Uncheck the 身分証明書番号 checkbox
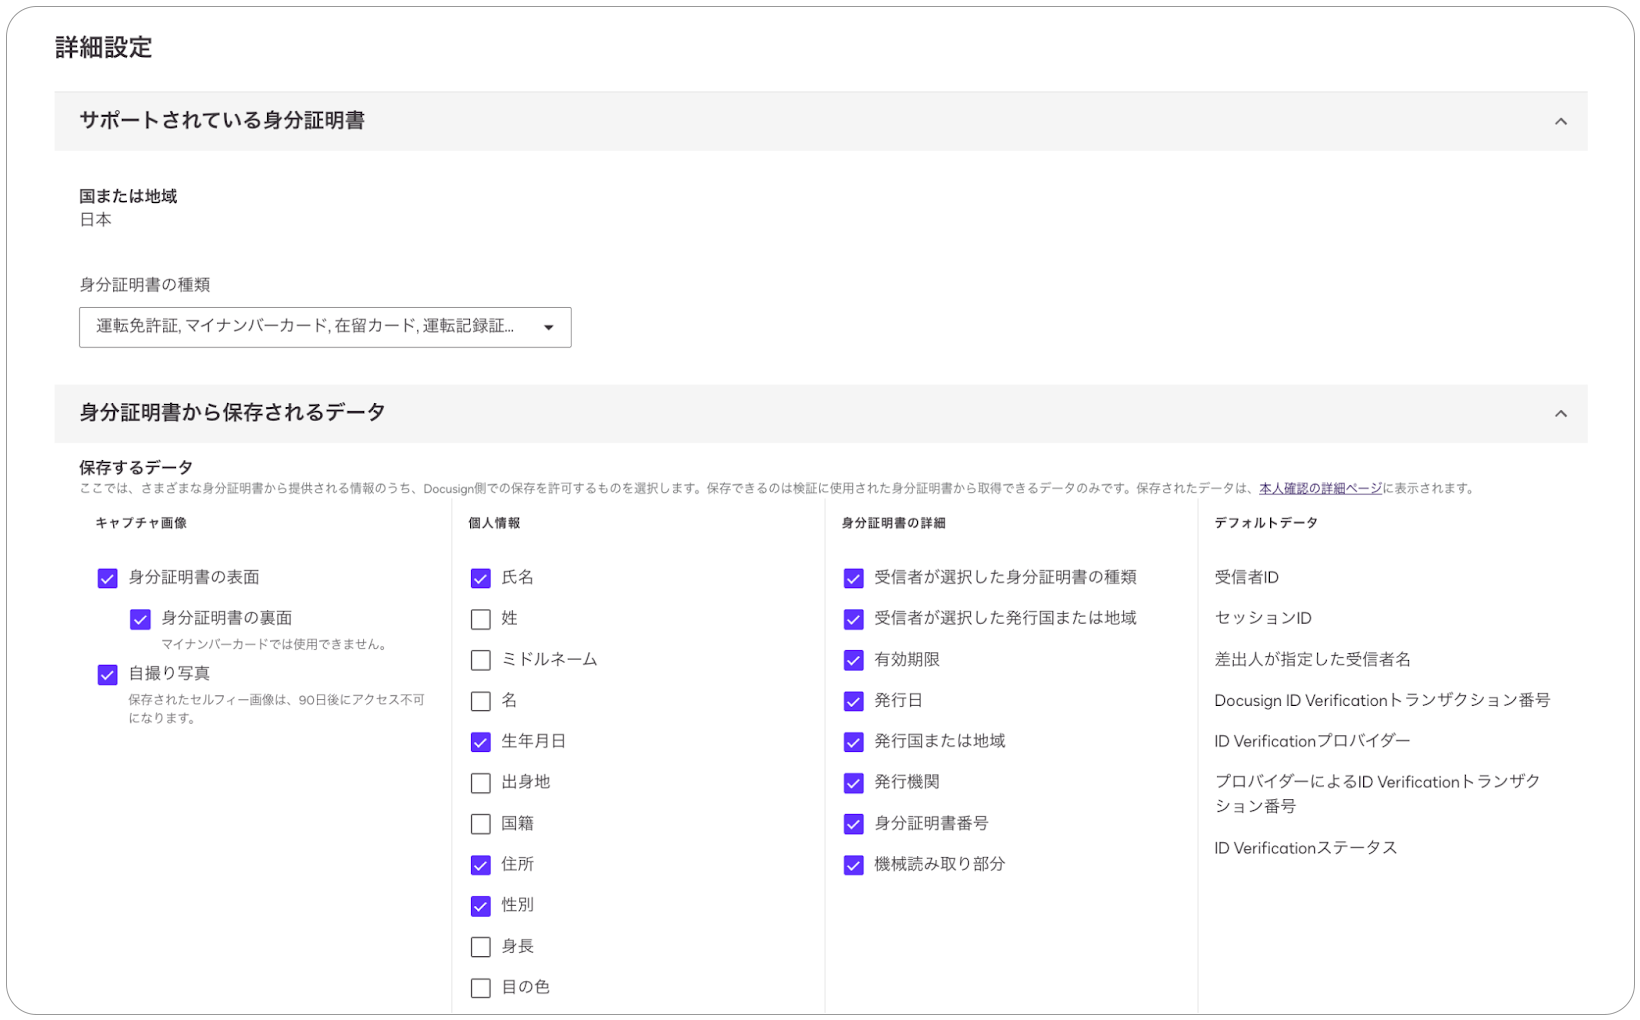The width and height of the screenshot is (1640, 1020). click(x=854, y=824)
